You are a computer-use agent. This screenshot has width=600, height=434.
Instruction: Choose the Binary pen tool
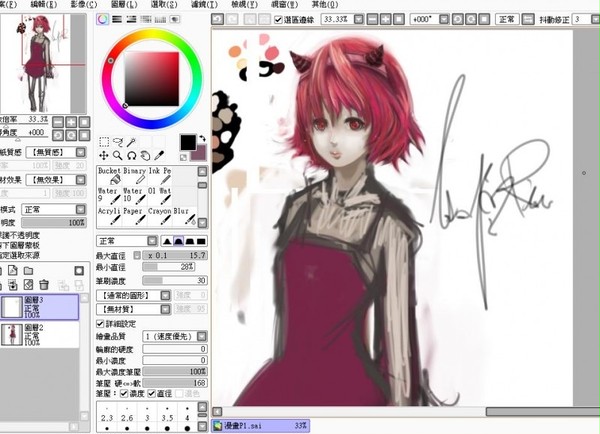135,175
